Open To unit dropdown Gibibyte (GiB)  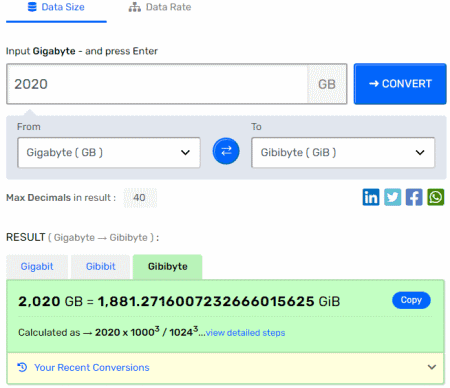click(x=343, y=152)
